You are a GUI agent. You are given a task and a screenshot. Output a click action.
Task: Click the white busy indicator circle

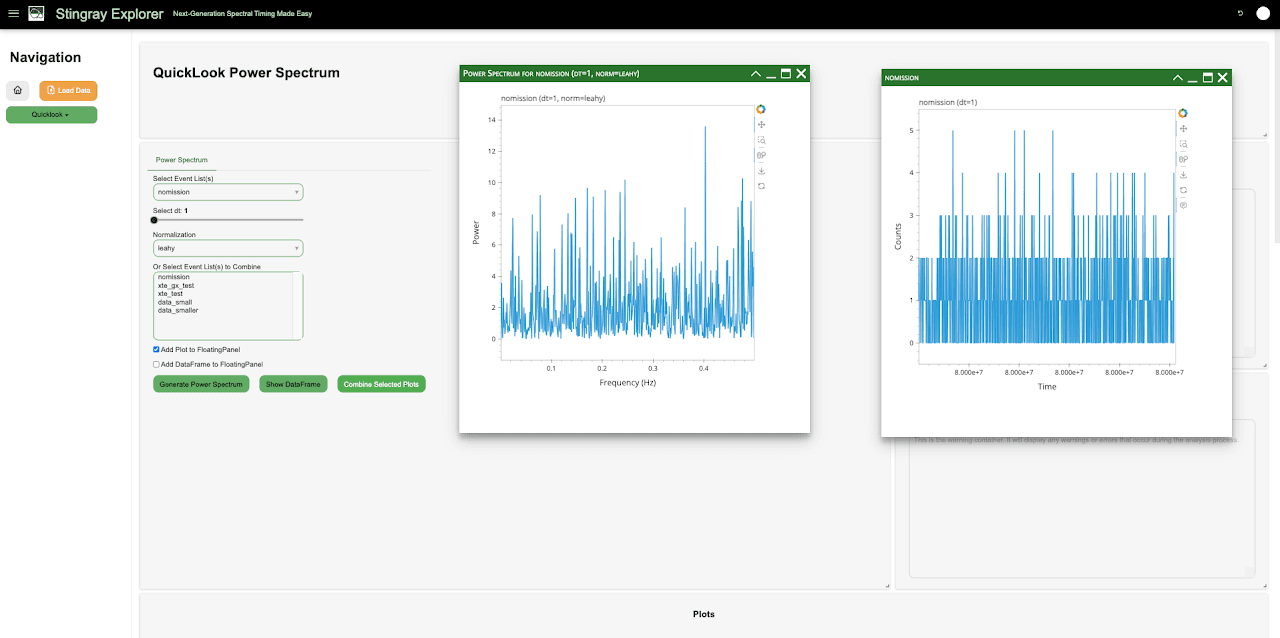(1263, 14)
